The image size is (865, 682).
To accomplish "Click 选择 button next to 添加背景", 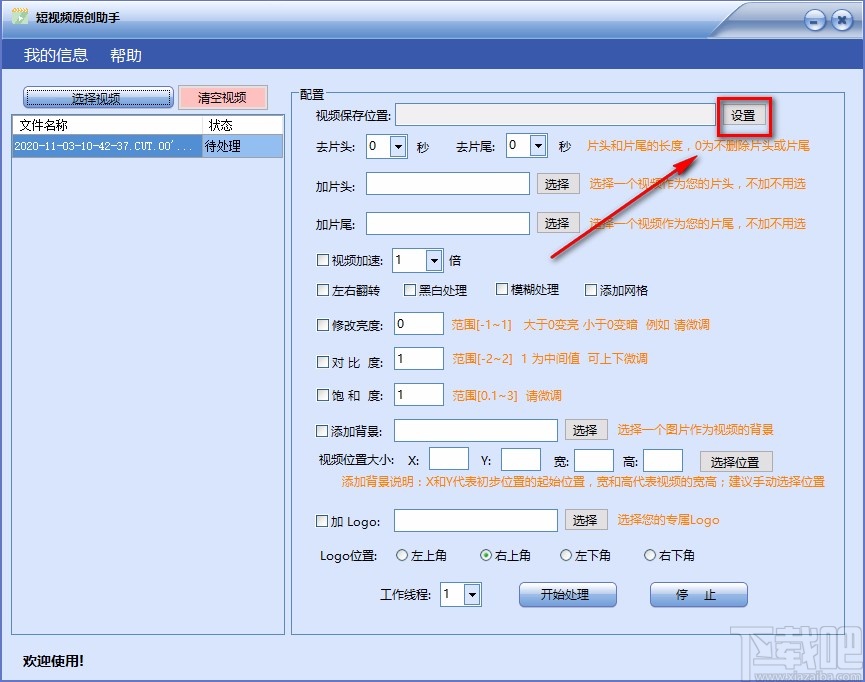I will [x=586, y=430].
